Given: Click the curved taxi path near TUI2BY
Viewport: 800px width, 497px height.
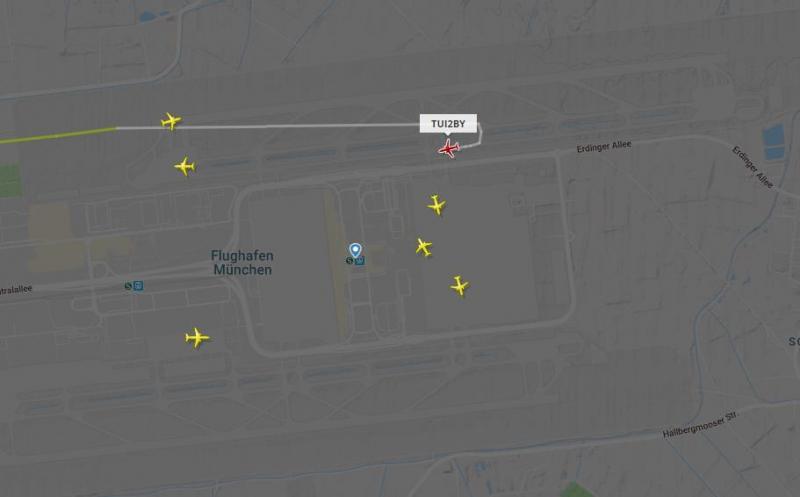Looking at the screenshot, I should 474,139.
